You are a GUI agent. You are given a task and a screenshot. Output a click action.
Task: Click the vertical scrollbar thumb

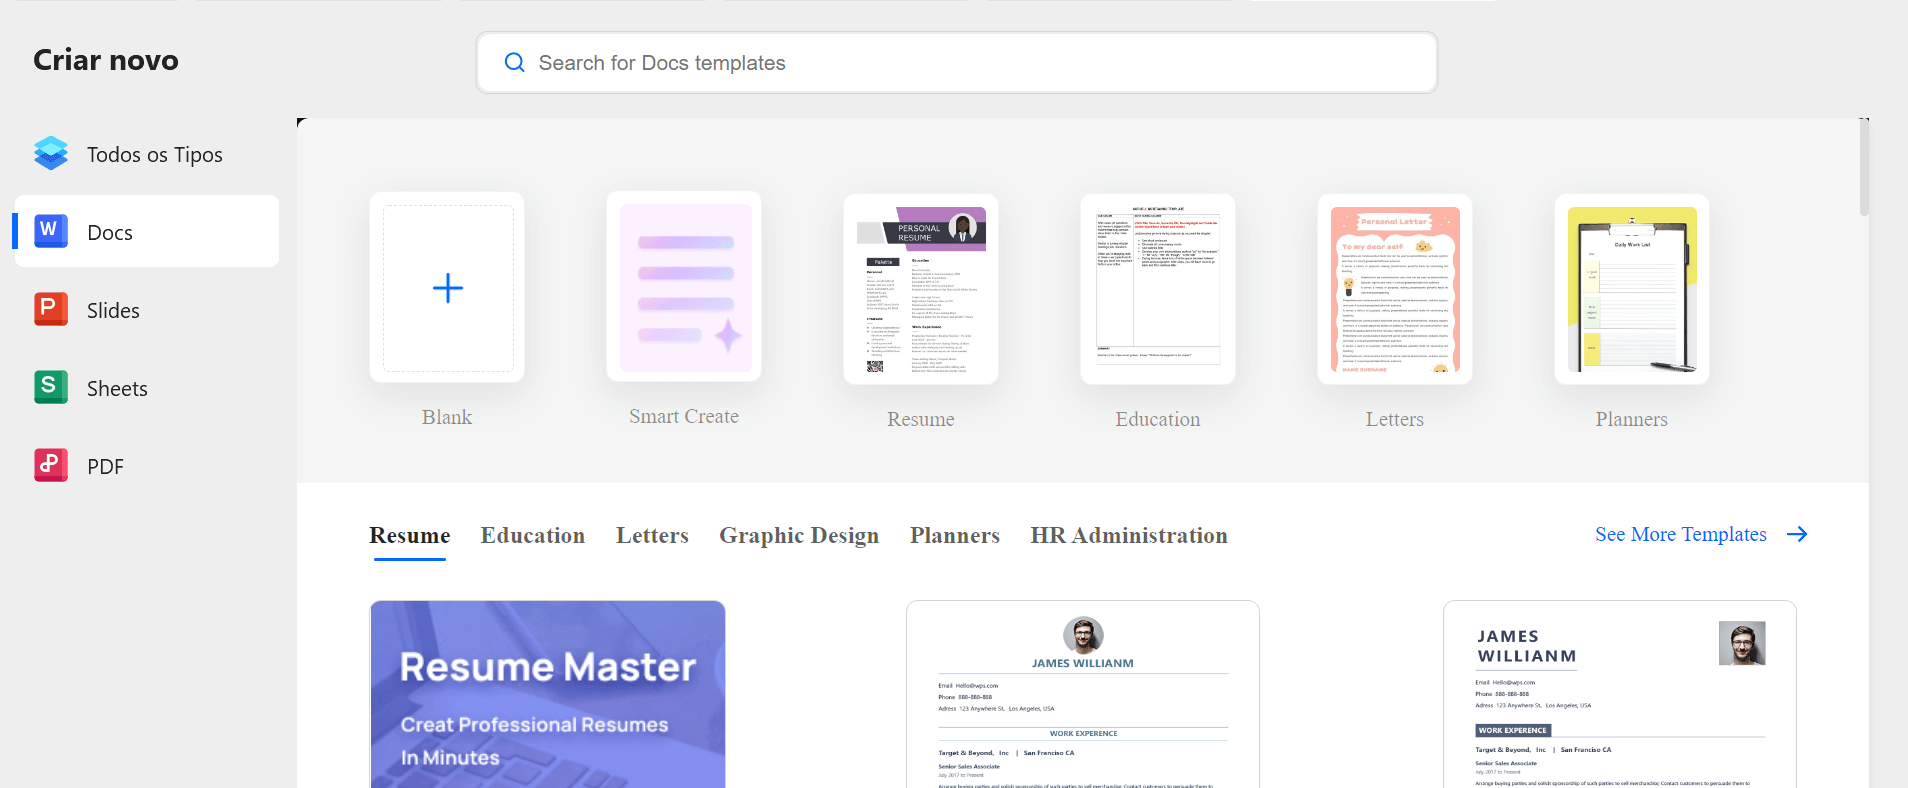[x=1864, y=167]
